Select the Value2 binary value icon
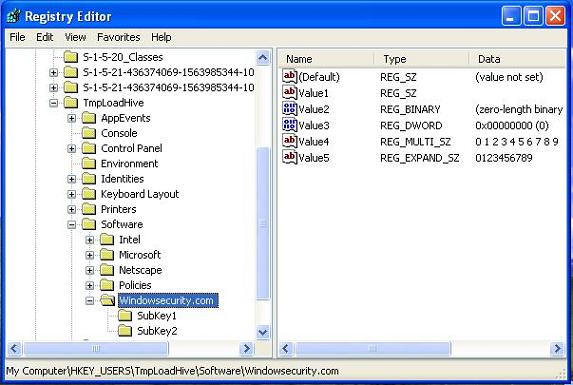Image resolution: width=573 pixels, height=385 pixels. (x=289, y=108)
